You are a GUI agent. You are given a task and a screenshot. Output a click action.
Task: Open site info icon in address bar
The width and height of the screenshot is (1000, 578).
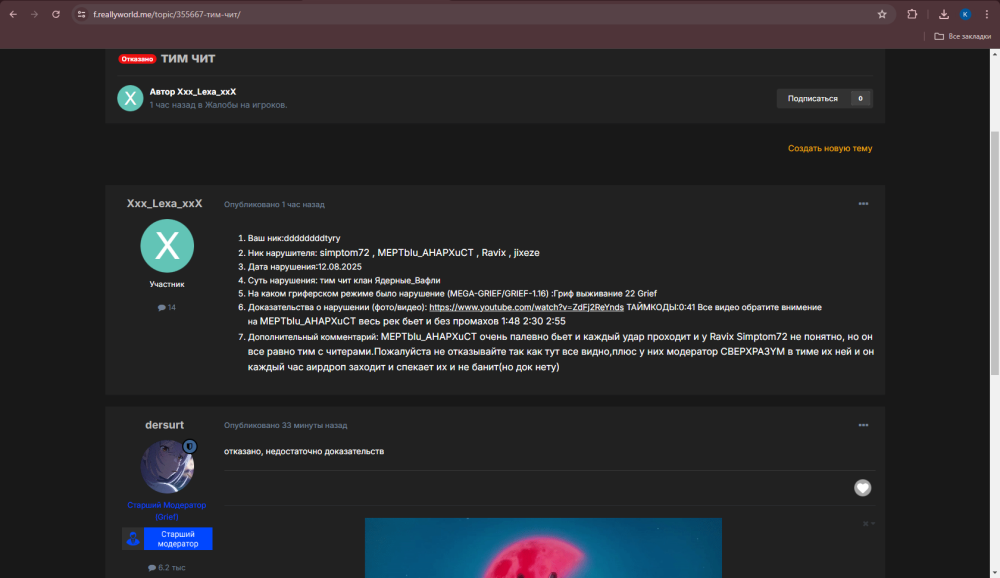click(x=82, y=14)
